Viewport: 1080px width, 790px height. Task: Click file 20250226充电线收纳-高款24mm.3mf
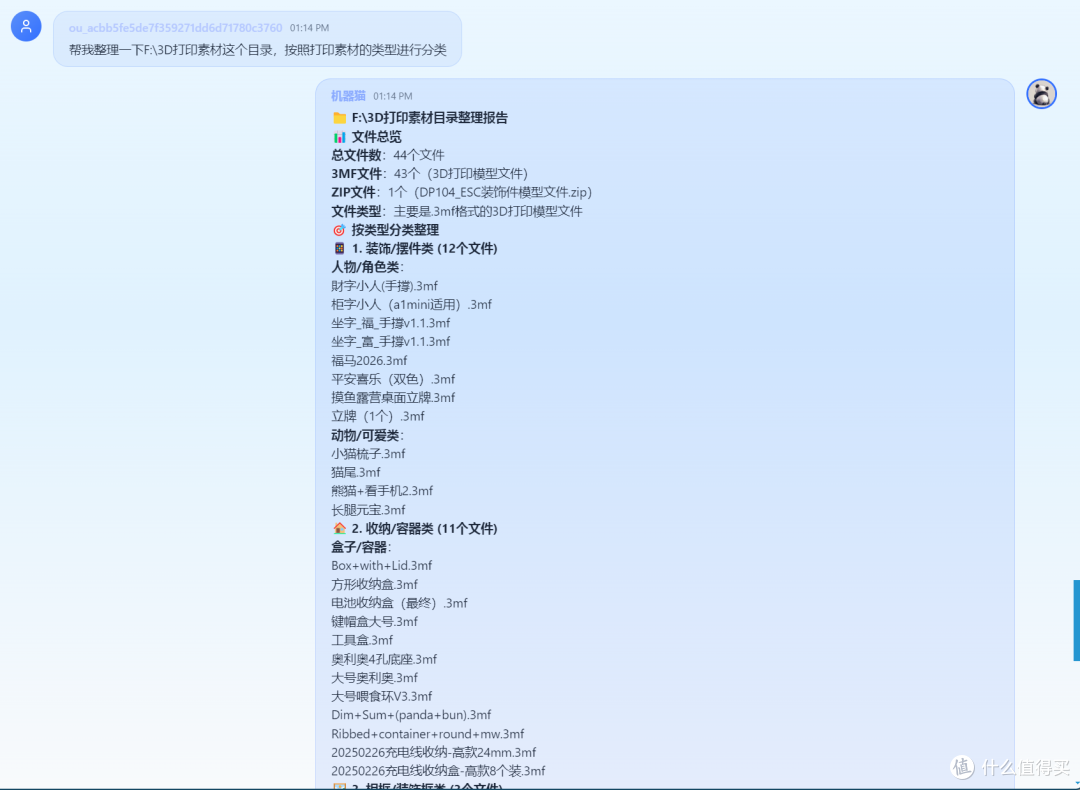tap(434, 752)
